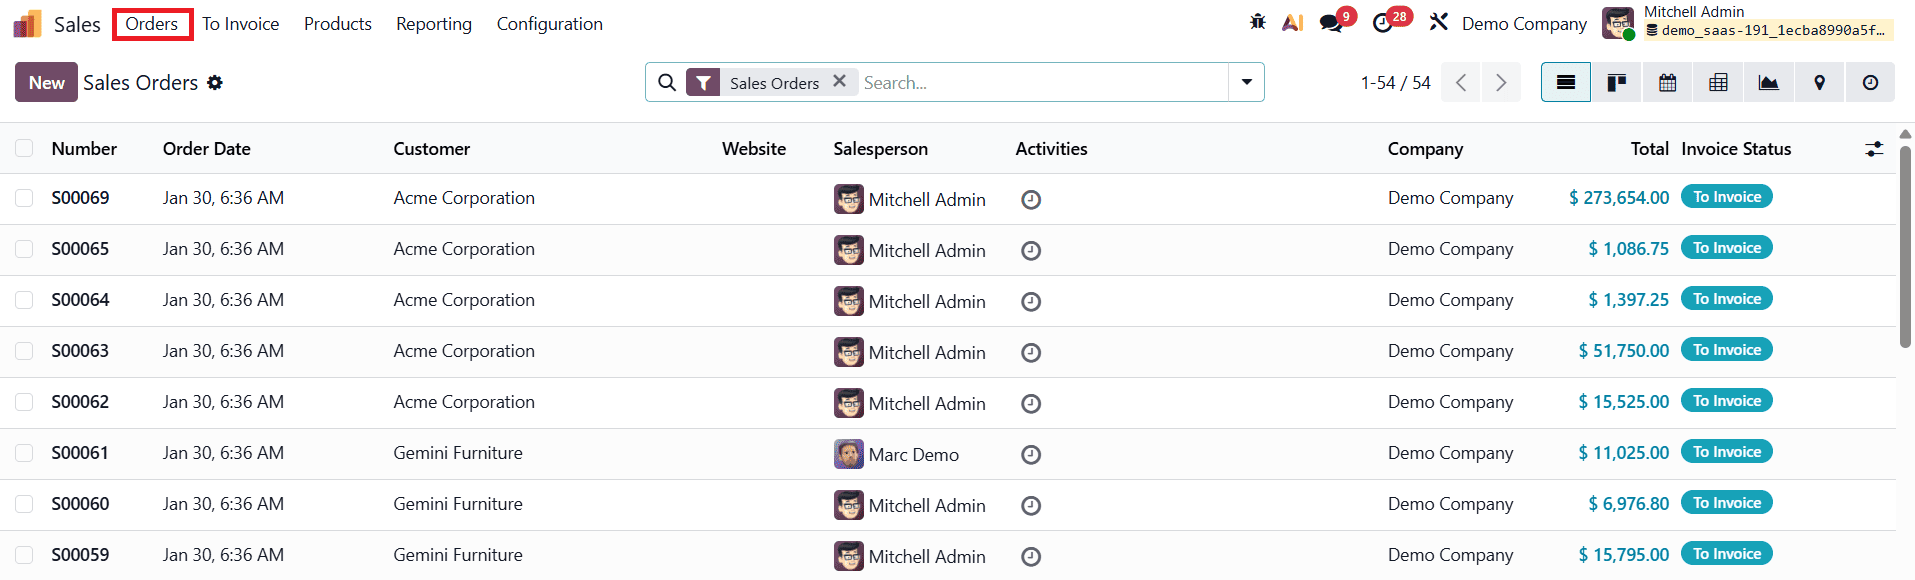Click the Sales Orders breadcrumb title
Screen dimensions: 1915x580
pos(141,83)
